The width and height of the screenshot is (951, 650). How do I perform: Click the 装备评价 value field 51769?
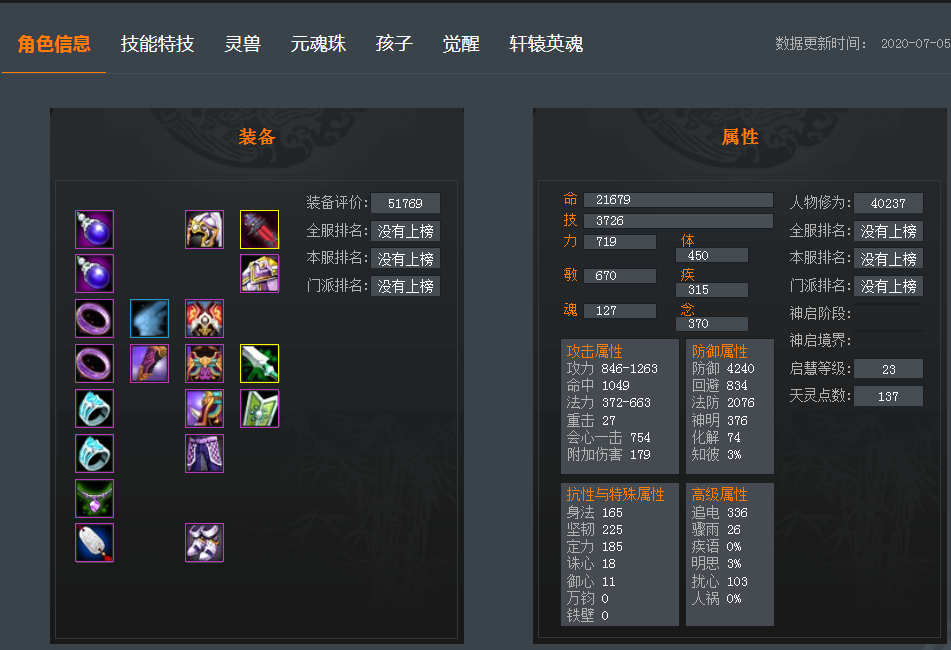(405, 203)
